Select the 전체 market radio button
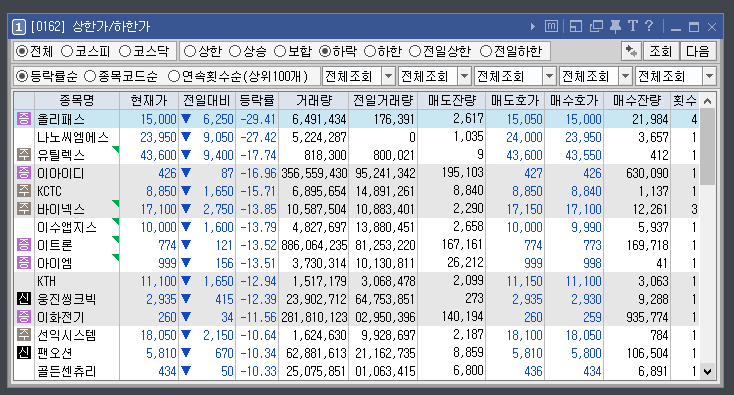Image resolution: width=734 pixels, height=395 pixels. point(22,51)
